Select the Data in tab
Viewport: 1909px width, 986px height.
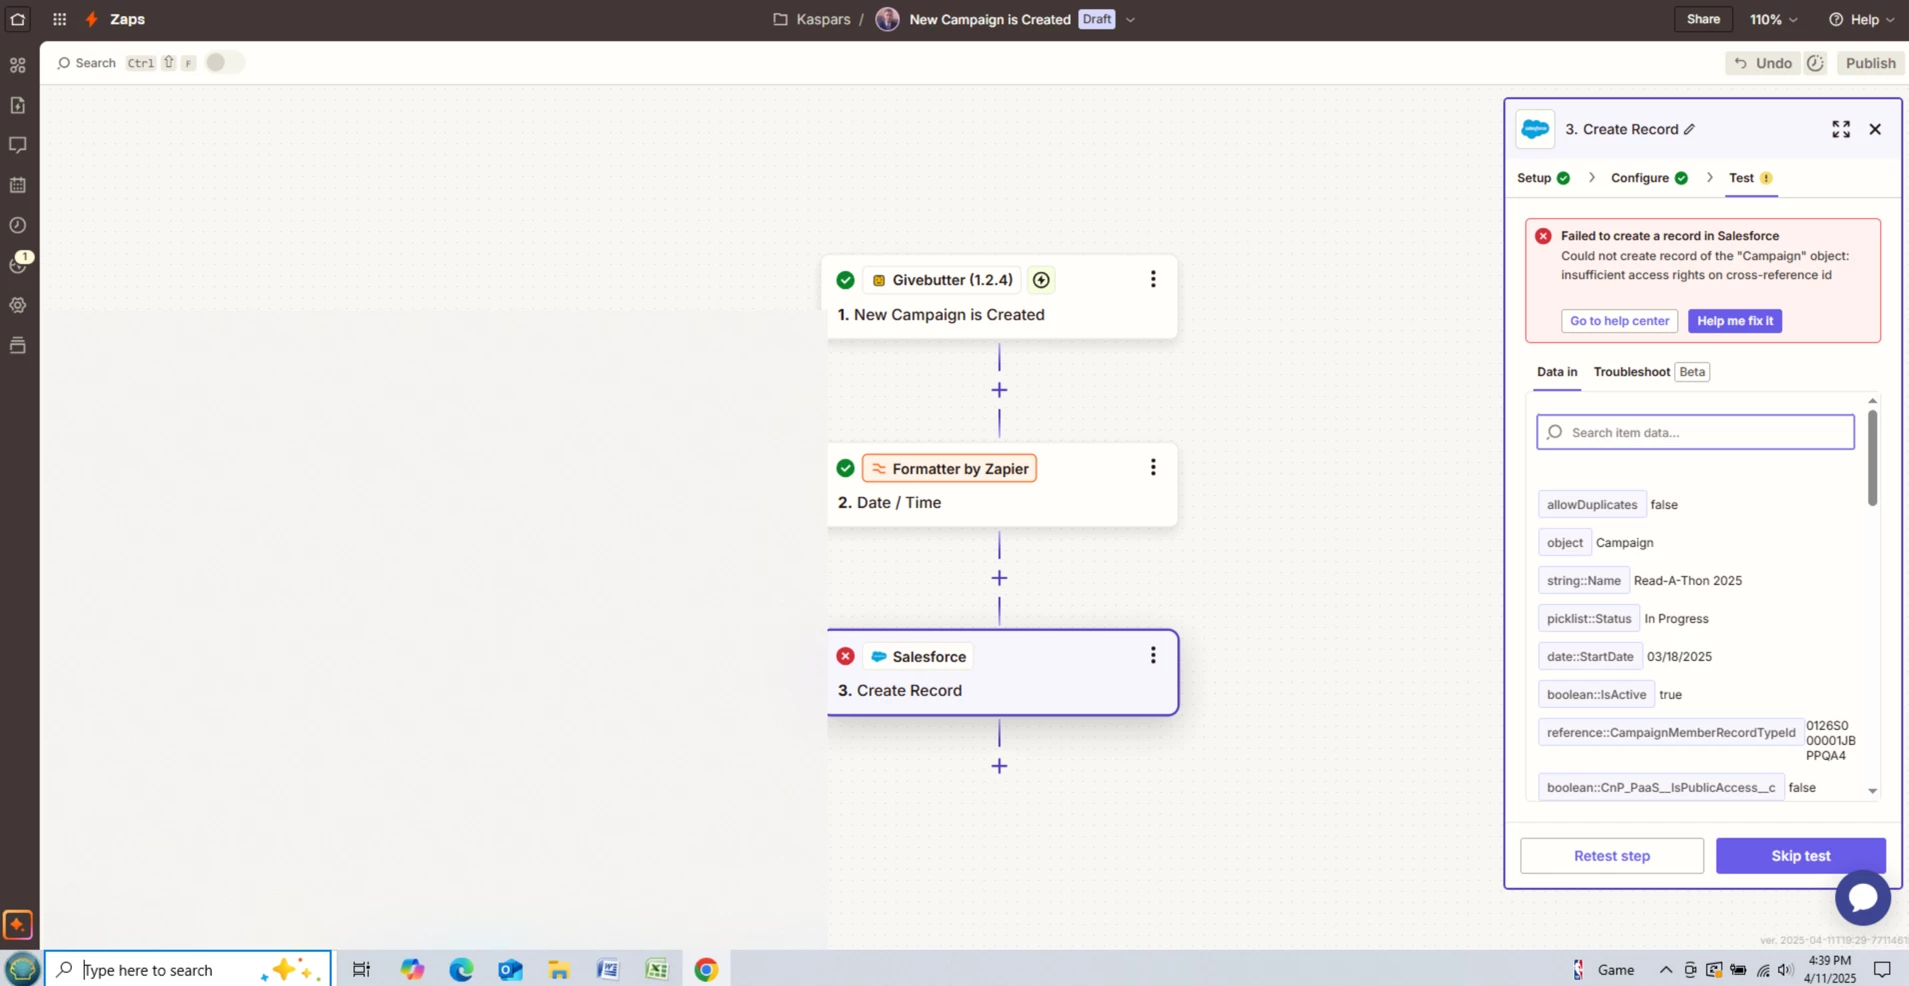(1557, 372)
